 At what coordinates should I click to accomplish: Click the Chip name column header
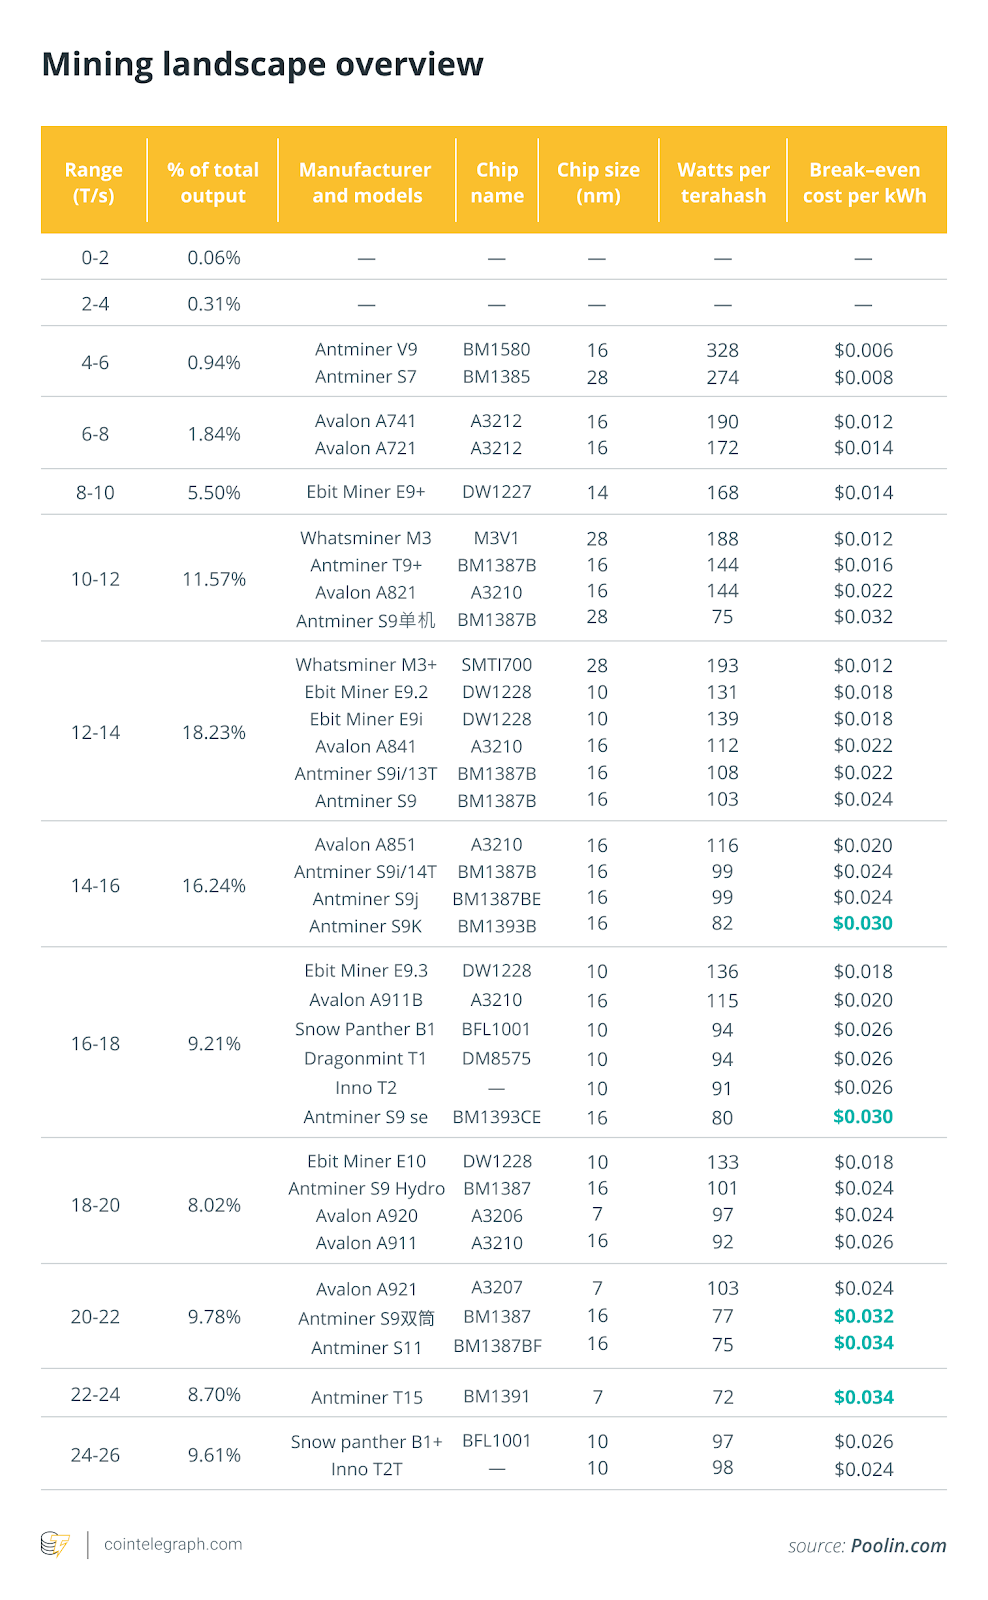(497, 182)
